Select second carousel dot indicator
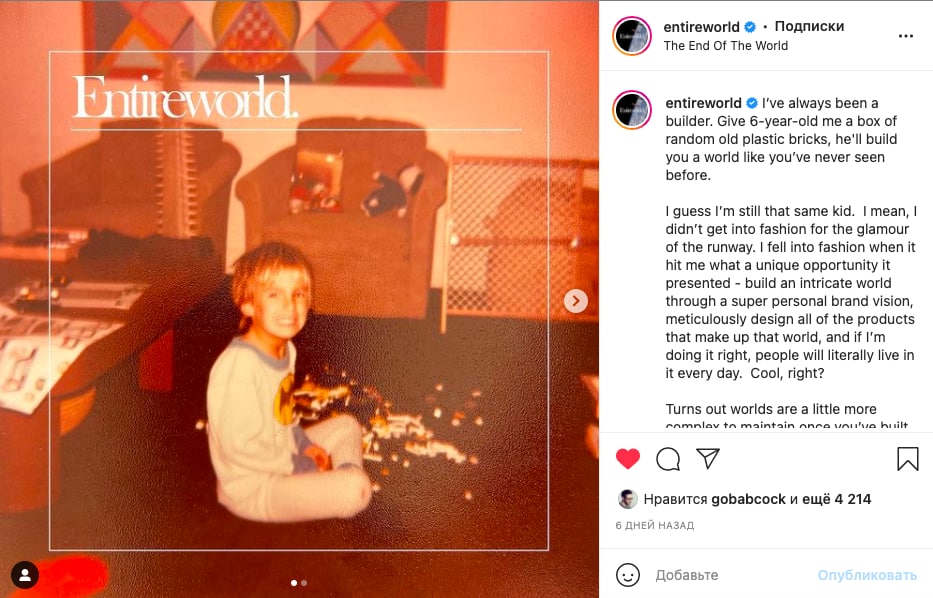Screen dimensions: 933x598 point(304,583)
